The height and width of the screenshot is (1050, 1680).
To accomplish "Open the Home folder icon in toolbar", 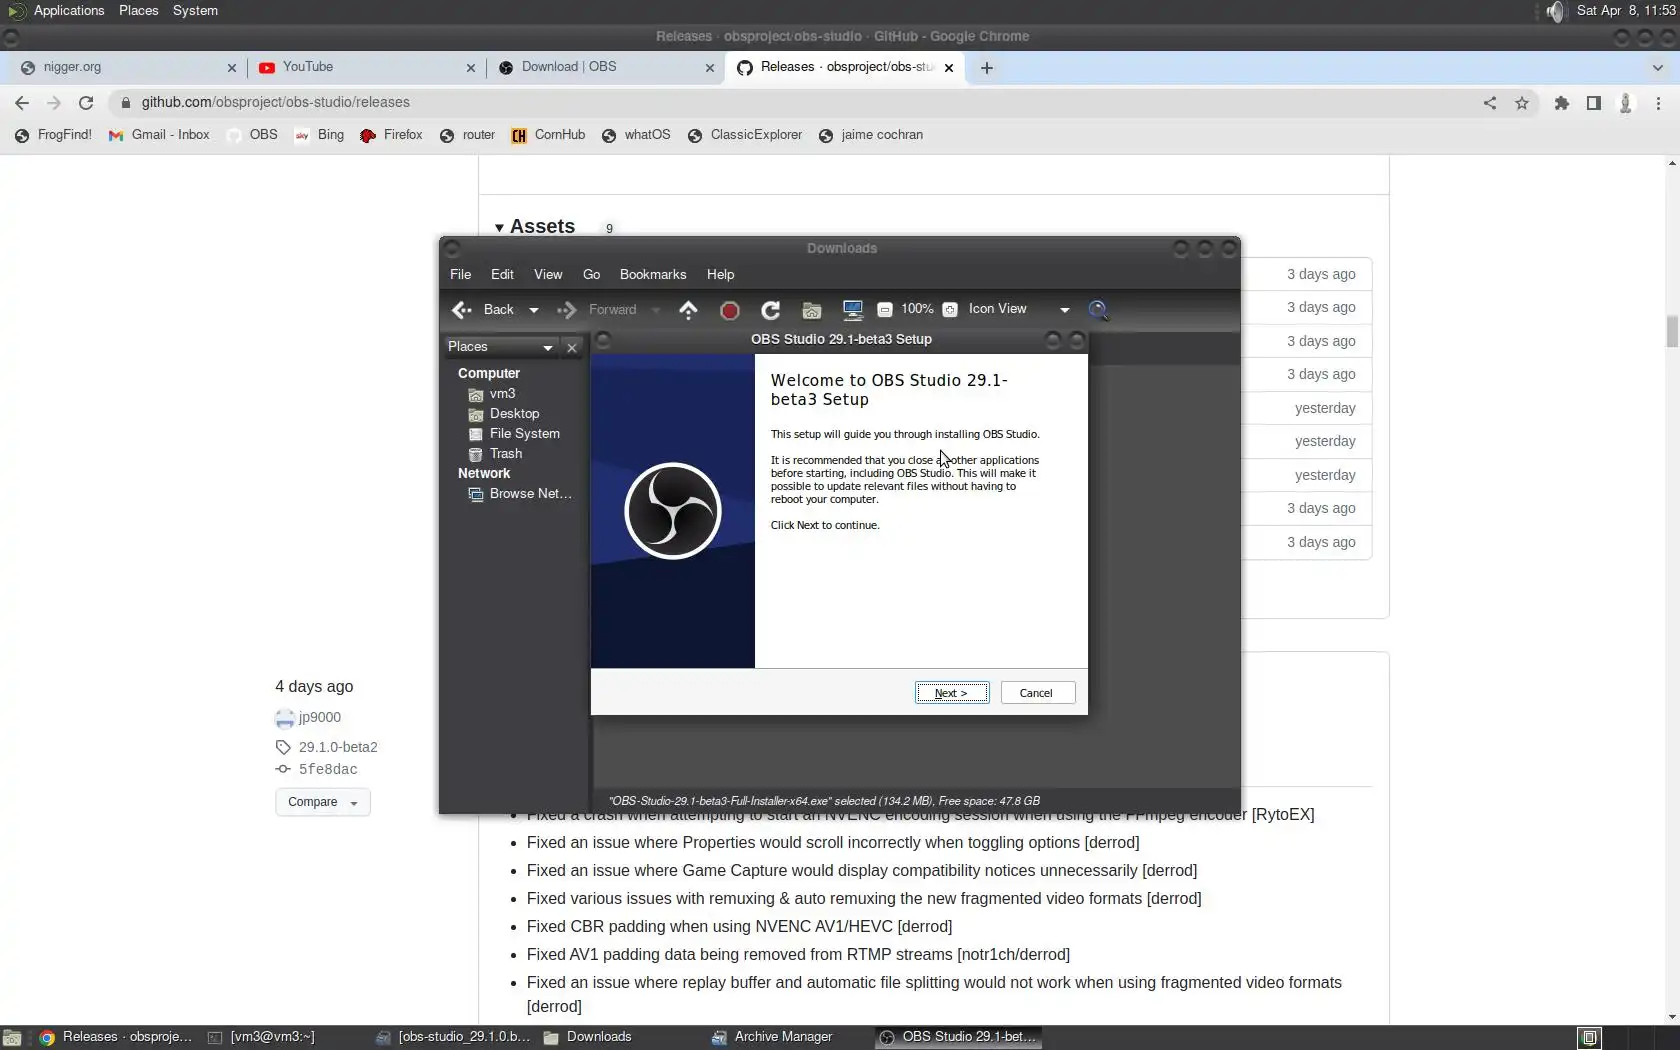I will 812,310.
